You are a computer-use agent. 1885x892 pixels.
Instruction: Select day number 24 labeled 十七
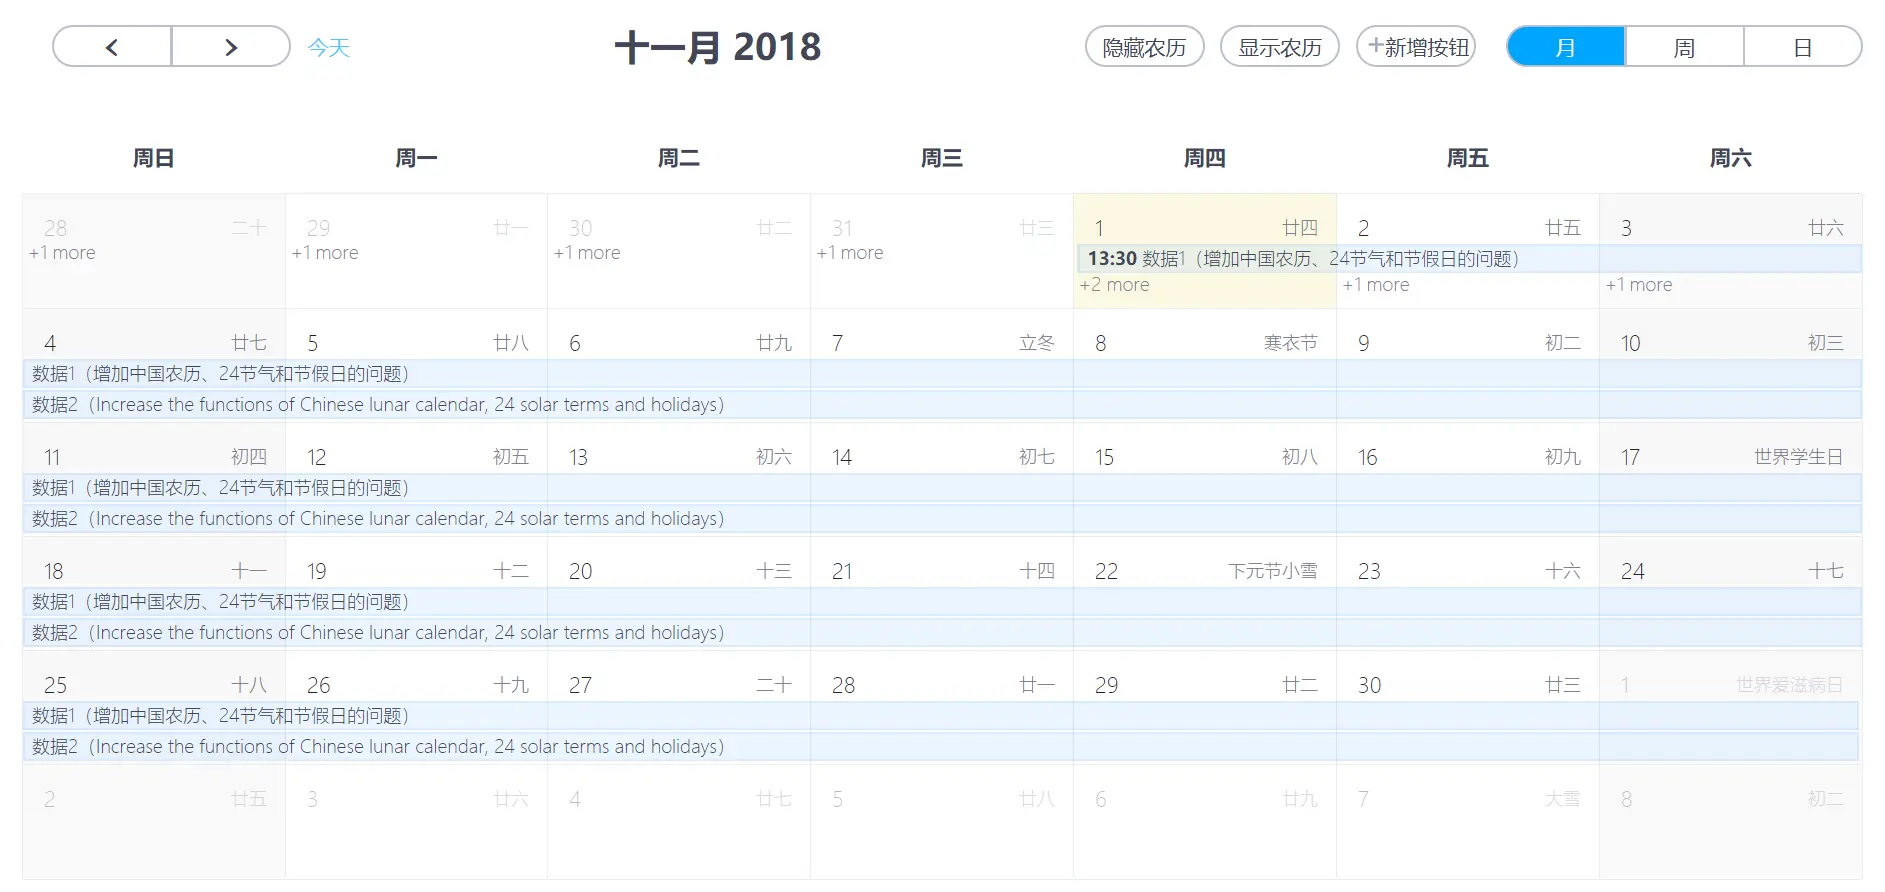(1632, 572)
